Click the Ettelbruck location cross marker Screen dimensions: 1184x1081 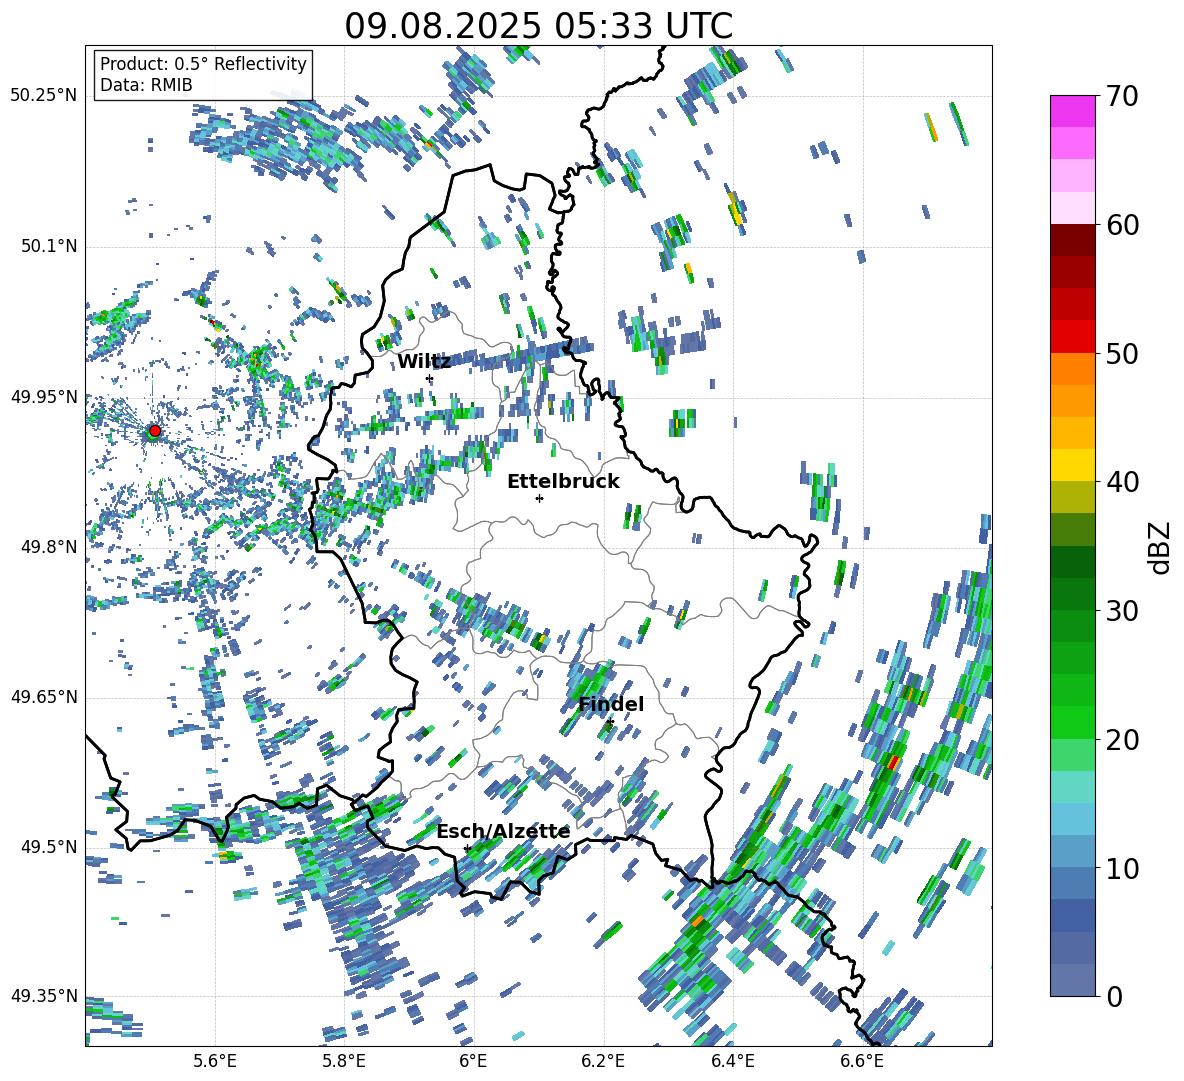click(x=539, y=498)
